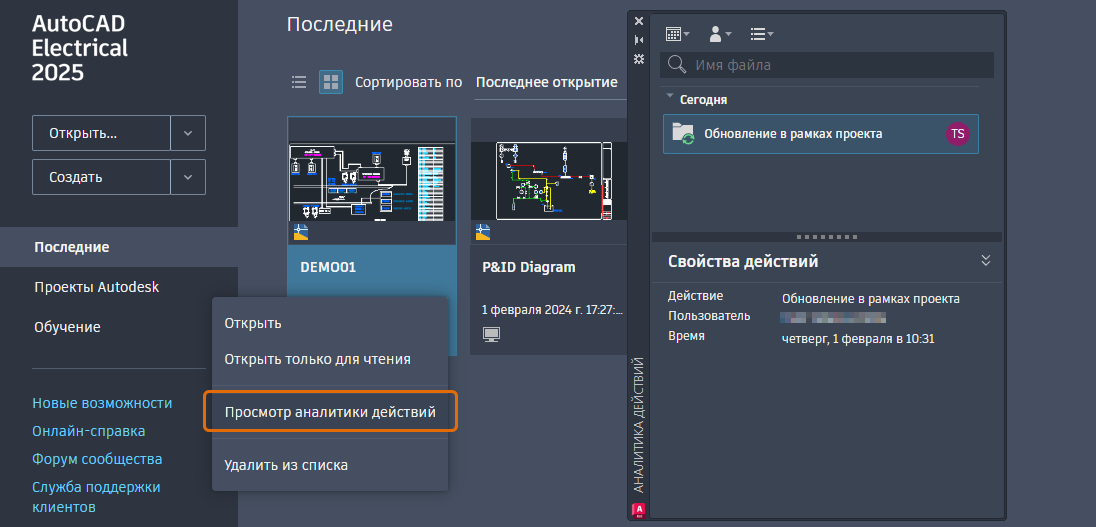Click the file type icon under DEMO01 thumbnail
This screenshot has height=527, width=1096.
coord(301,232)
